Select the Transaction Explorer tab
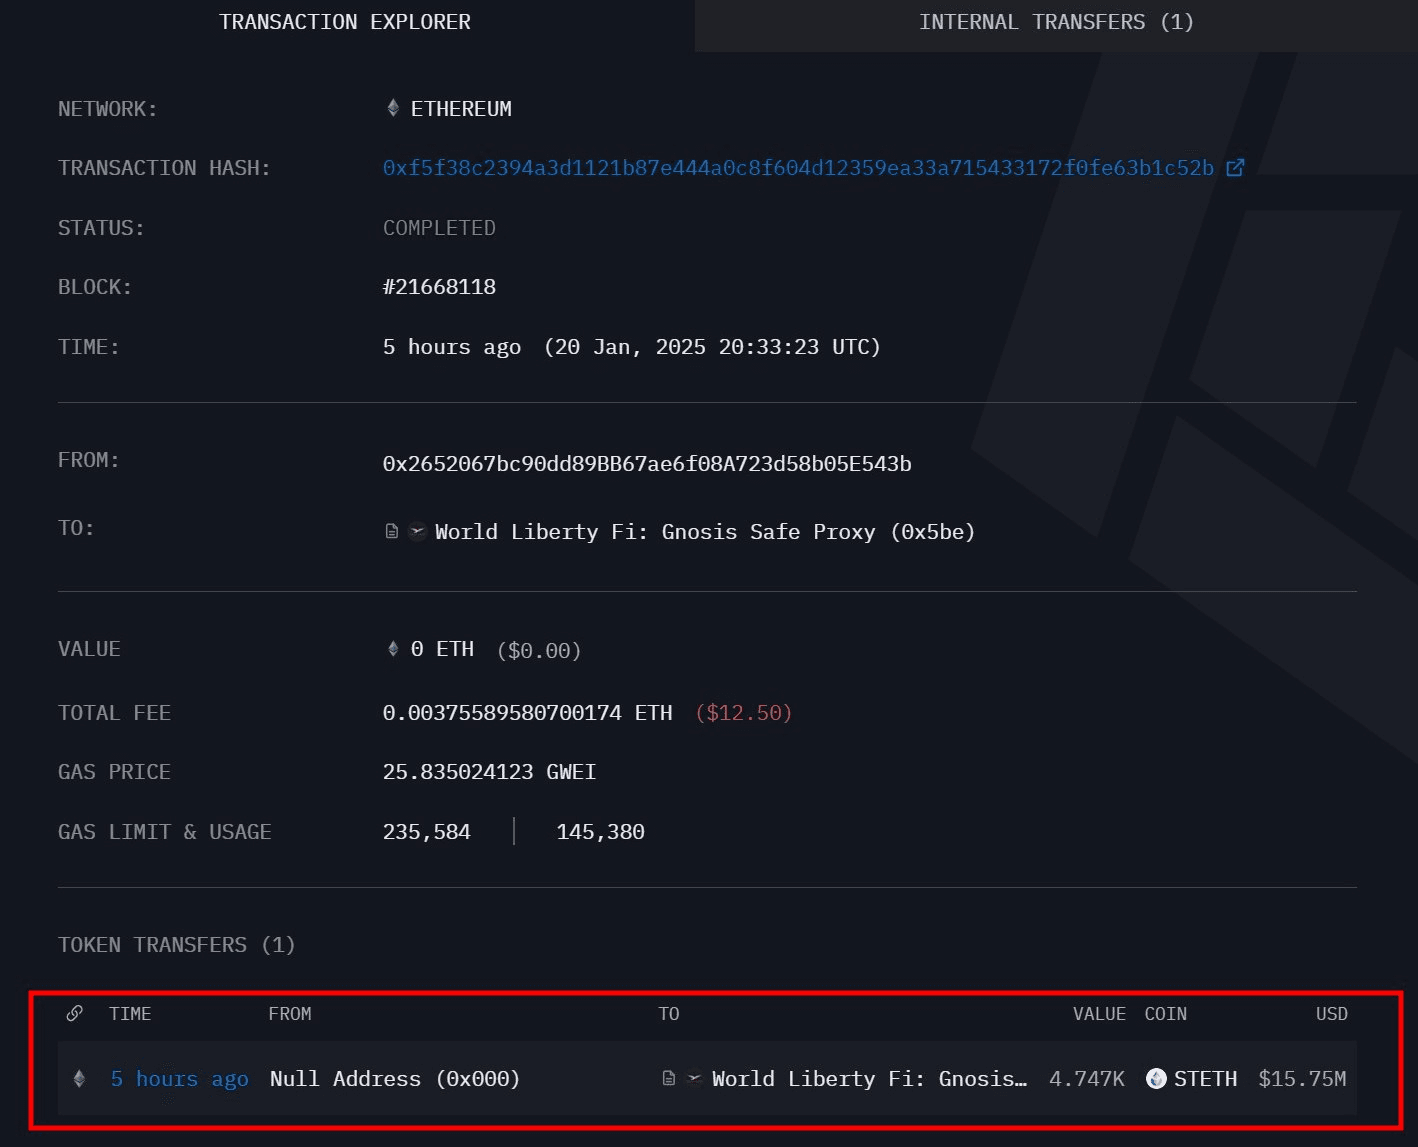1418x1147 pixels. tap(345, 22)
